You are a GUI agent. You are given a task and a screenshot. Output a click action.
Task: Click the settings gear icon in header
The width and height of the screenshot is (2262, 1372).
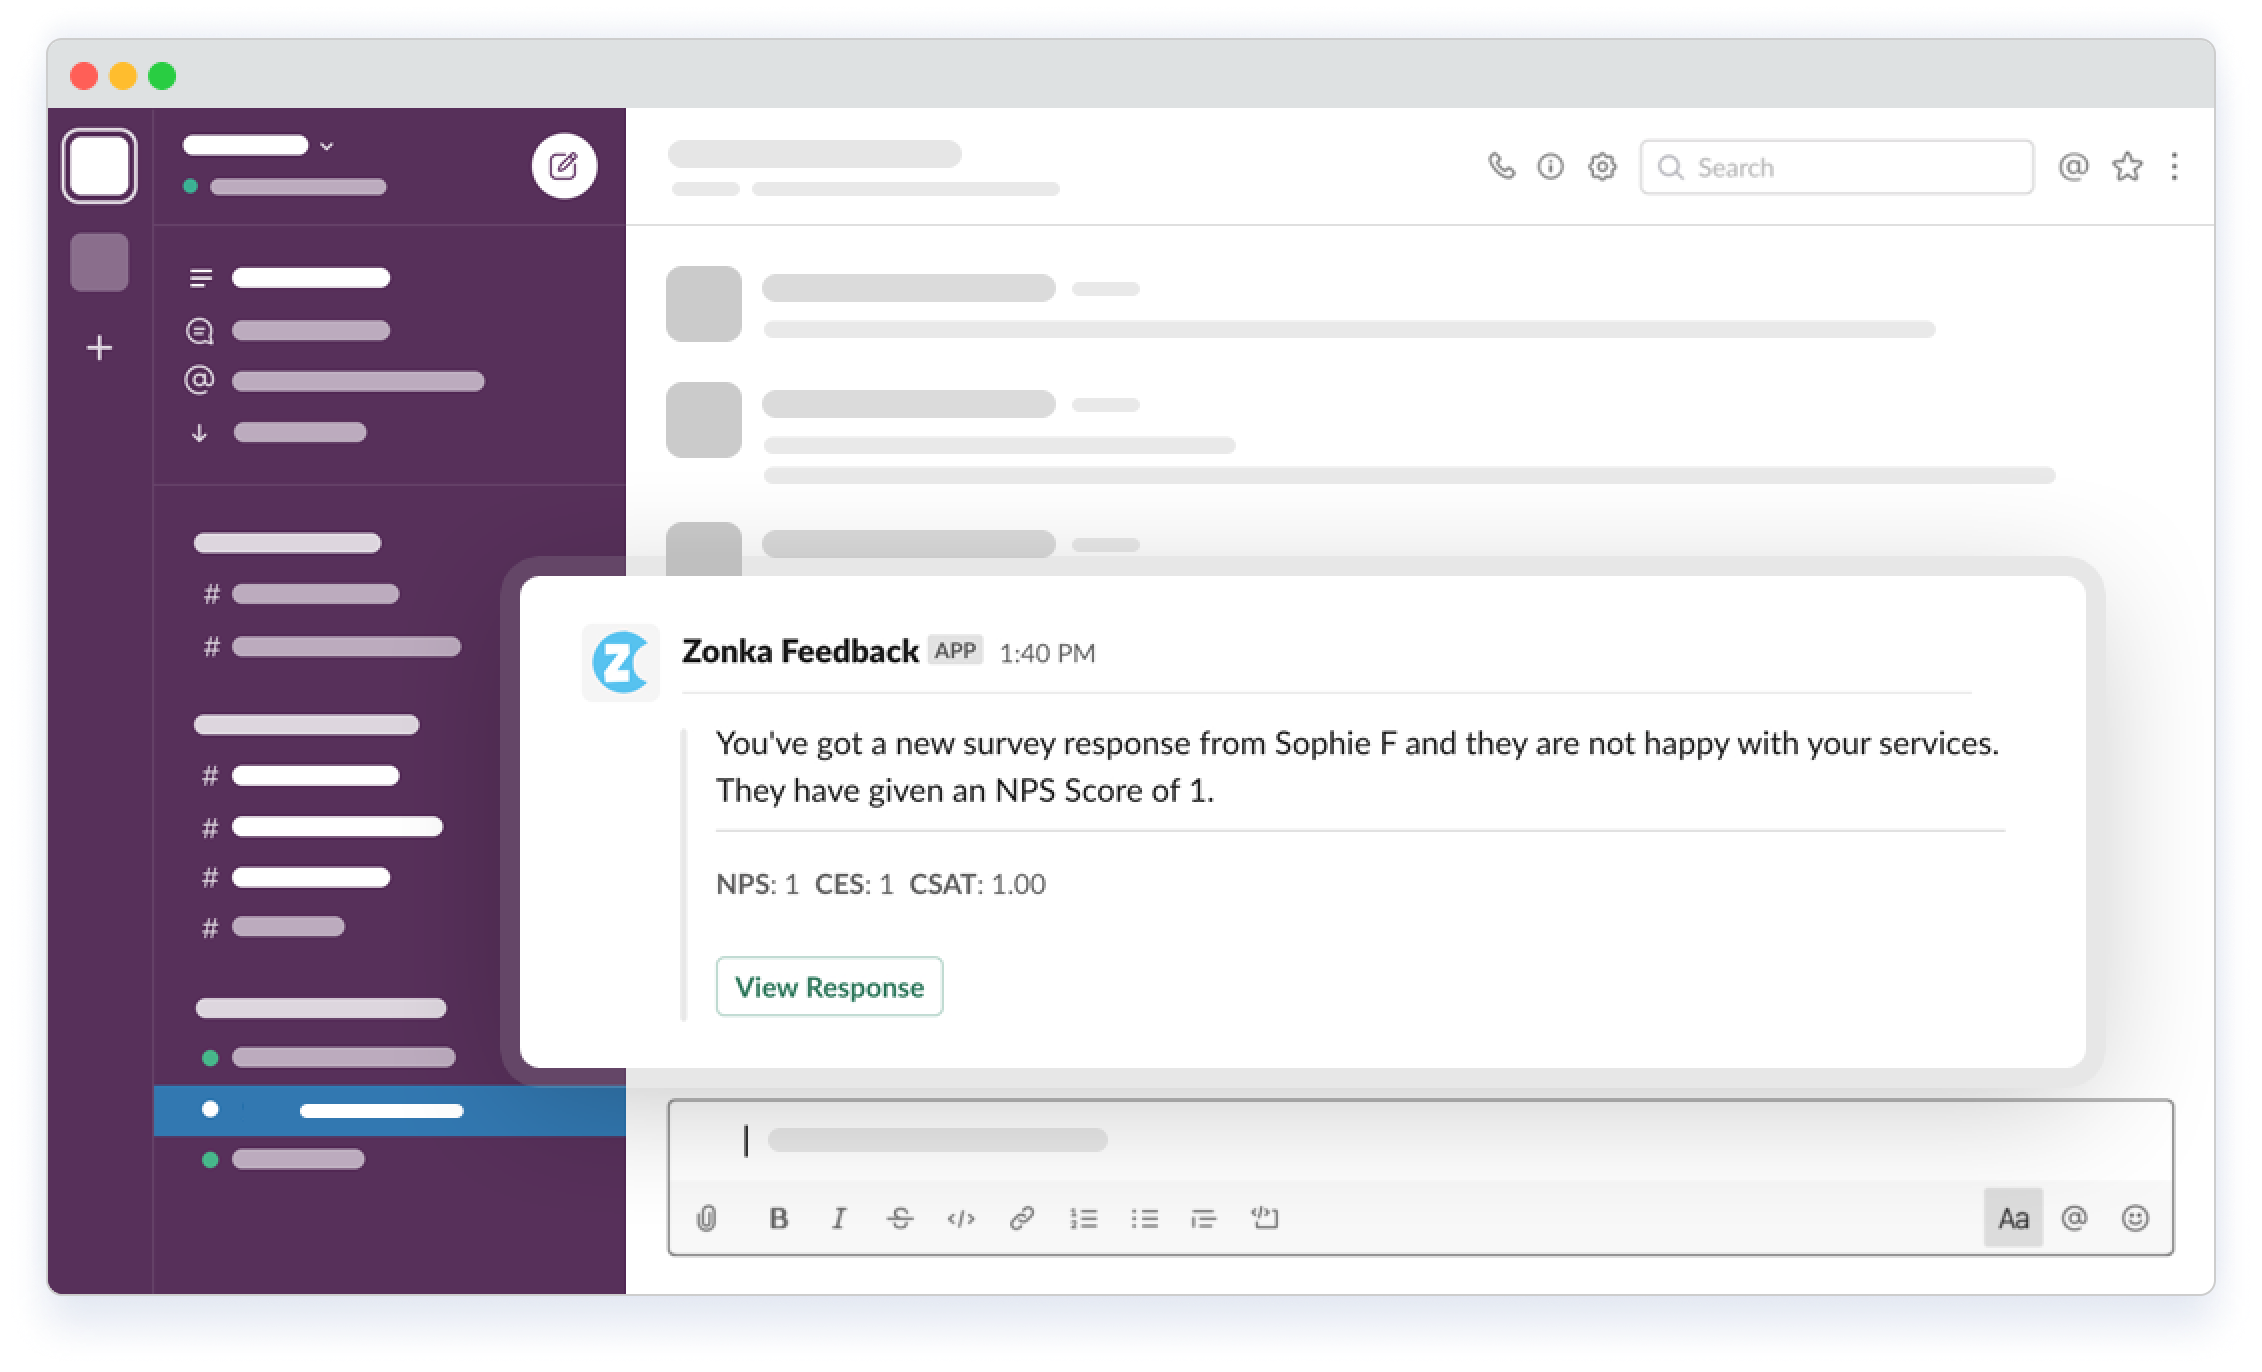(x=1600, y=166)
